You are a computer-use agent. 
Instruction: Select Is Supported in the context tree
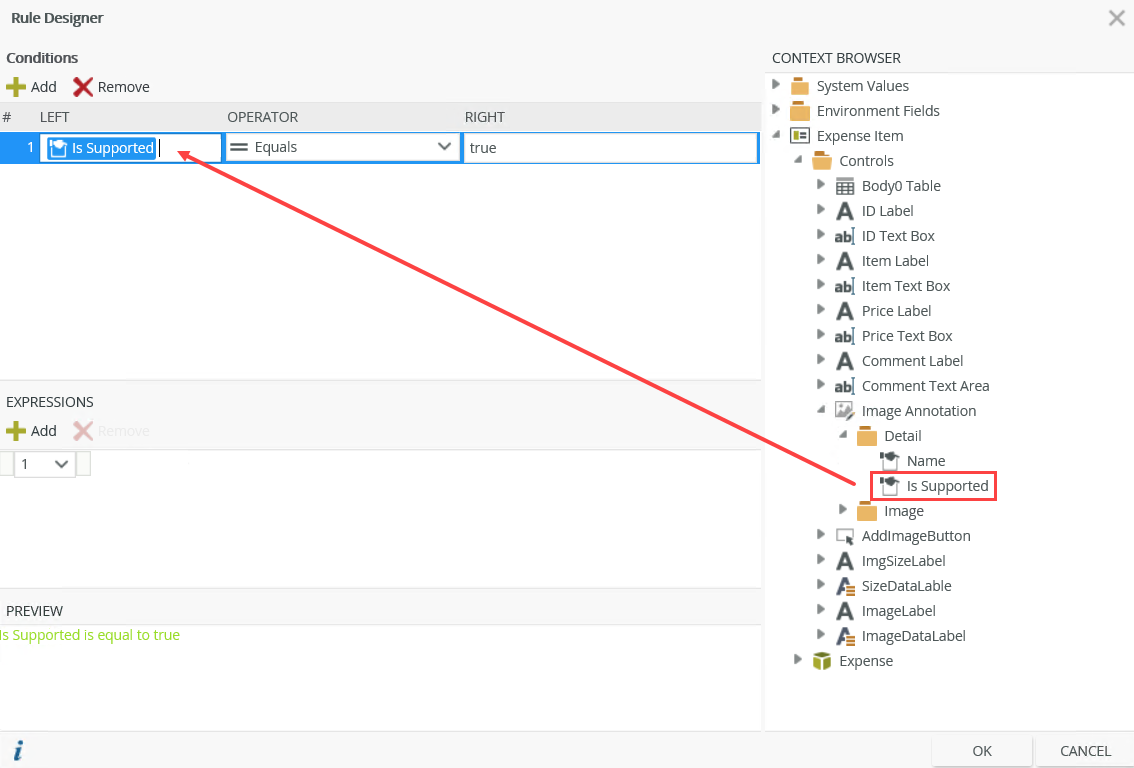pos(947,486)
